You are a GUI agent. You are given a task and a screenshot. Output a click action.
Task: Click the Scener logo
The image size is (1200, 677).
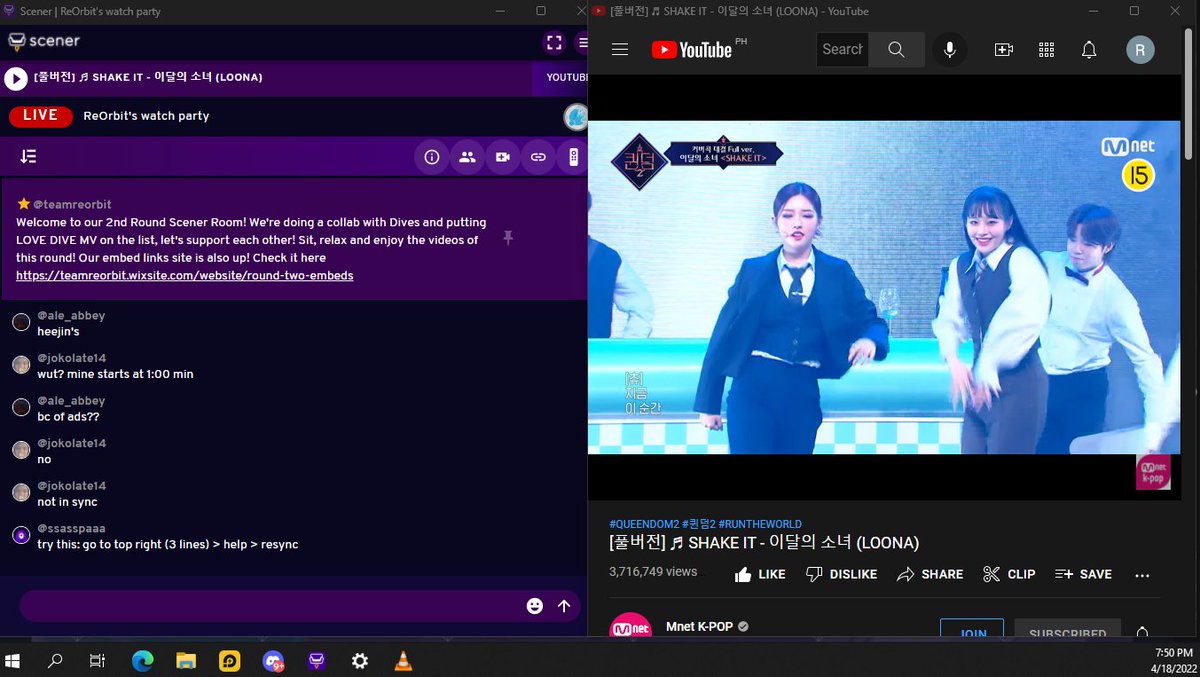coord(44,41)
